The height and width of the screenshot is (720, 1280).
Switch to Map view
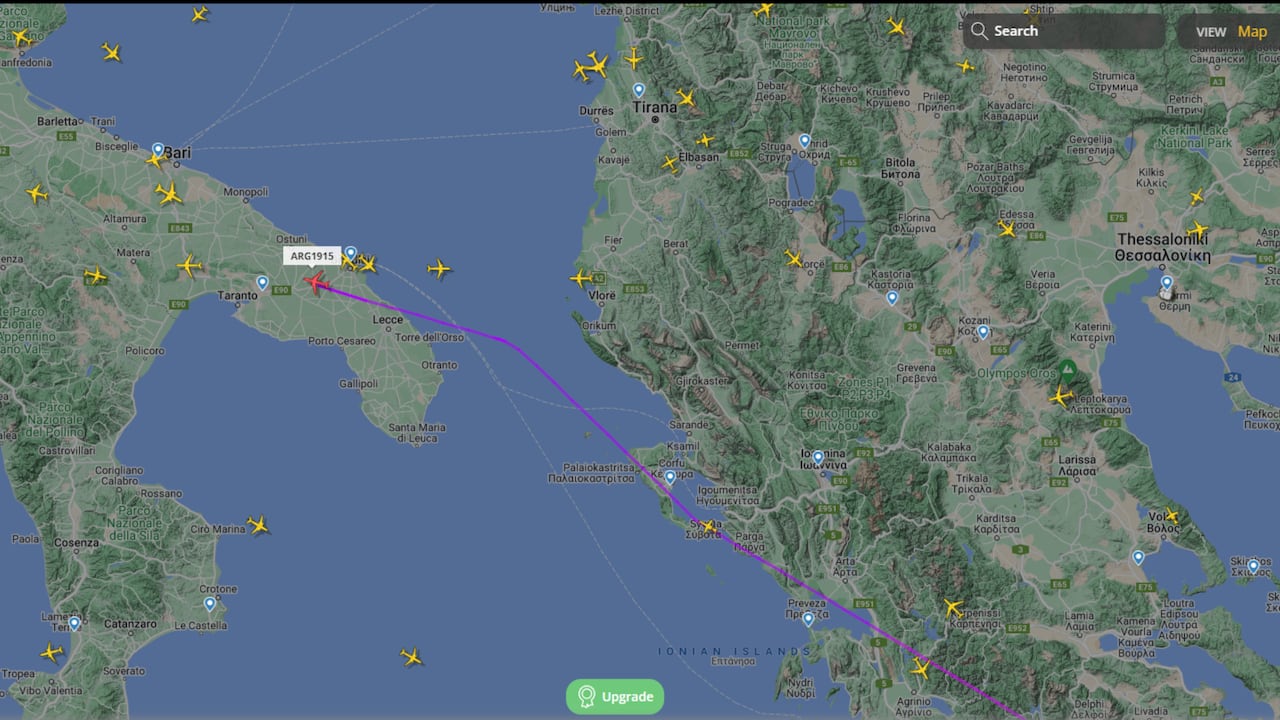(x=1252, y=31)
